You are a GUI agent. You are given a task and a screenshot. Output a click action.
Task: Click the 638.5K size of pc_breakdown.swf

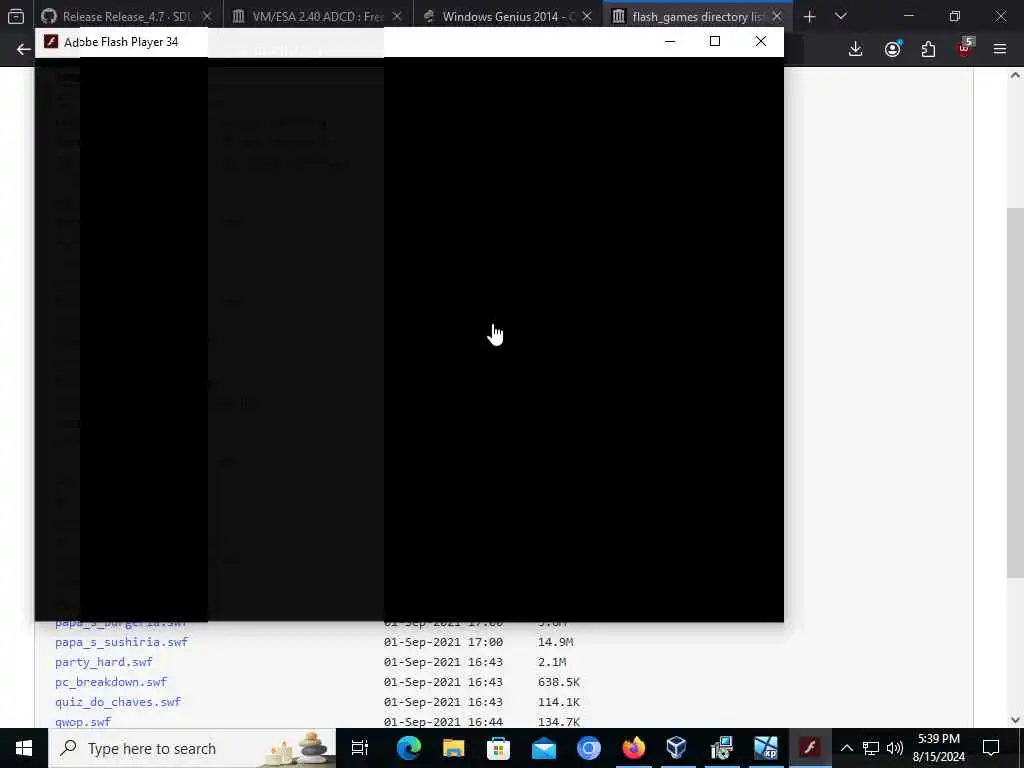558,682
